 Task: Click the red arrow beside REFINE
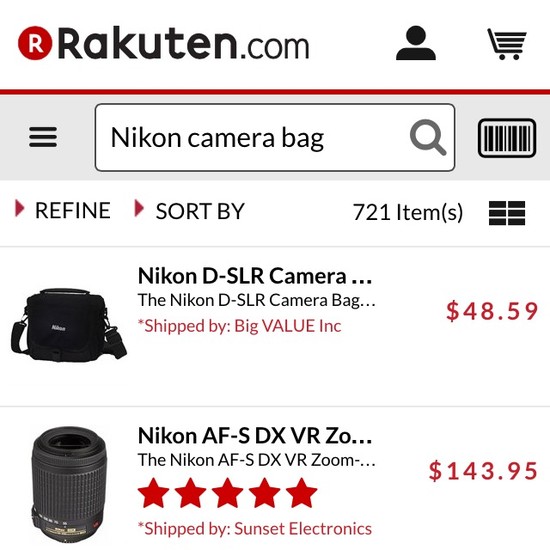pos(20,208)
